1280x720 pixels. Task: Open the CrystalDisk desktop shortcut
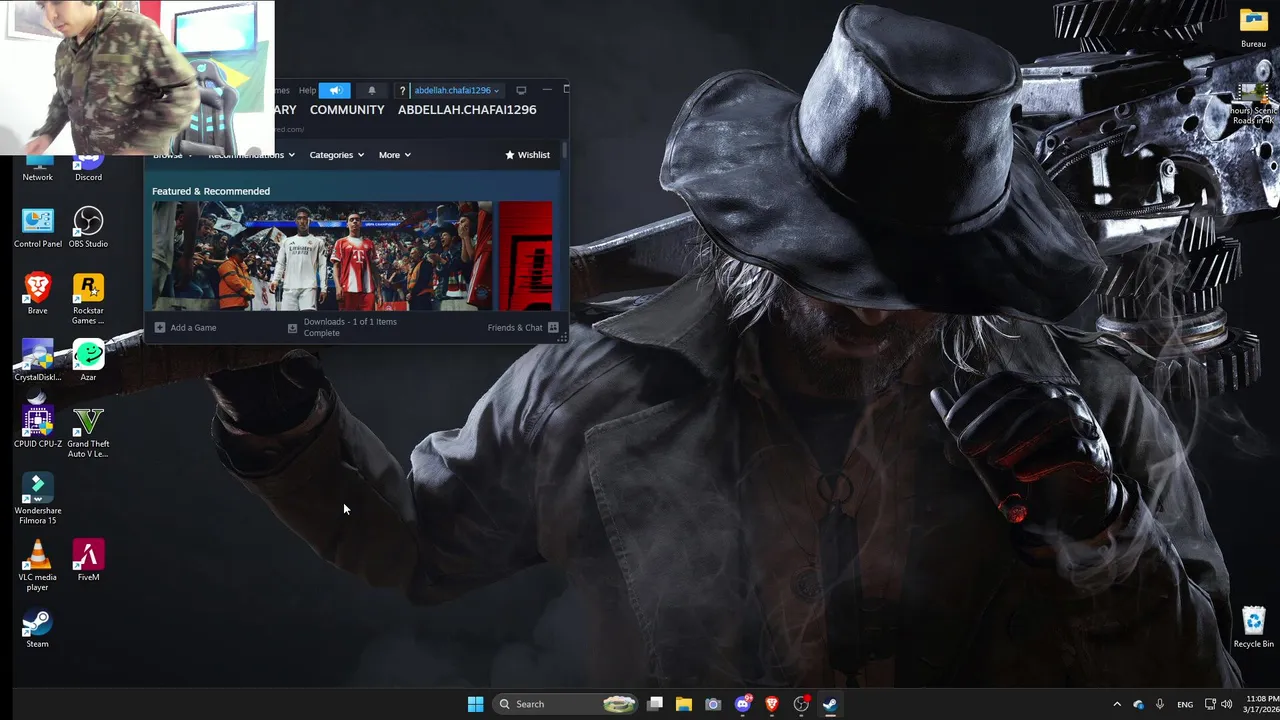[38, 360]
